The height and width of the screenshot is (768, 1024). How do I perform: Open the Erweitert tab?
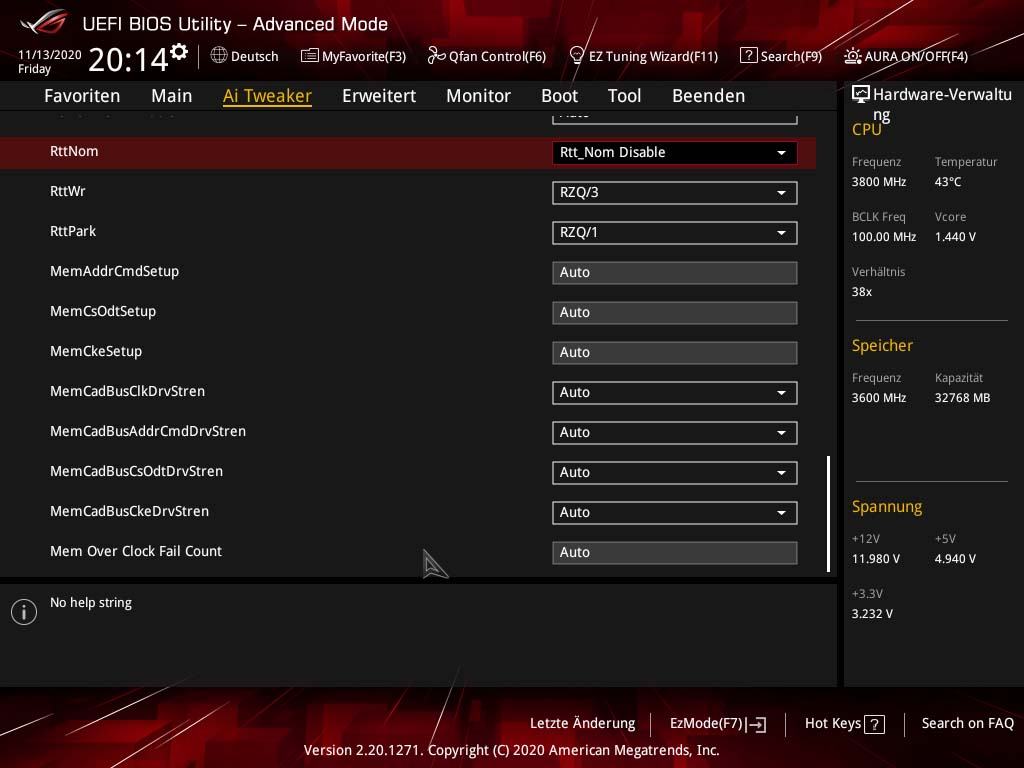click(379, 96)
